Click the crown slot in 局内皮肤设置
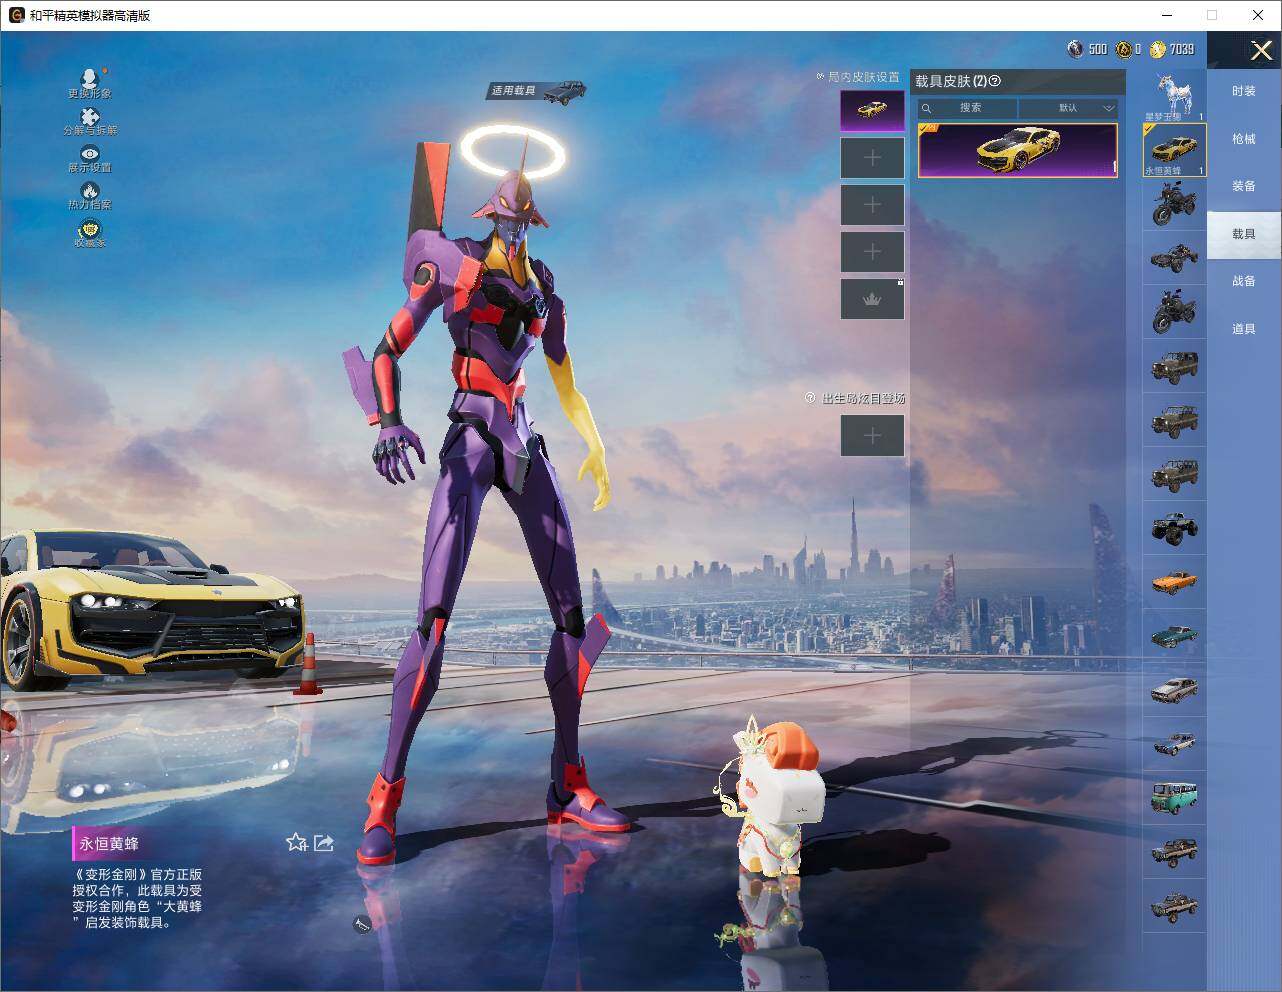Viewport: 1282px width, 992px height. click(x=872, y=299)
